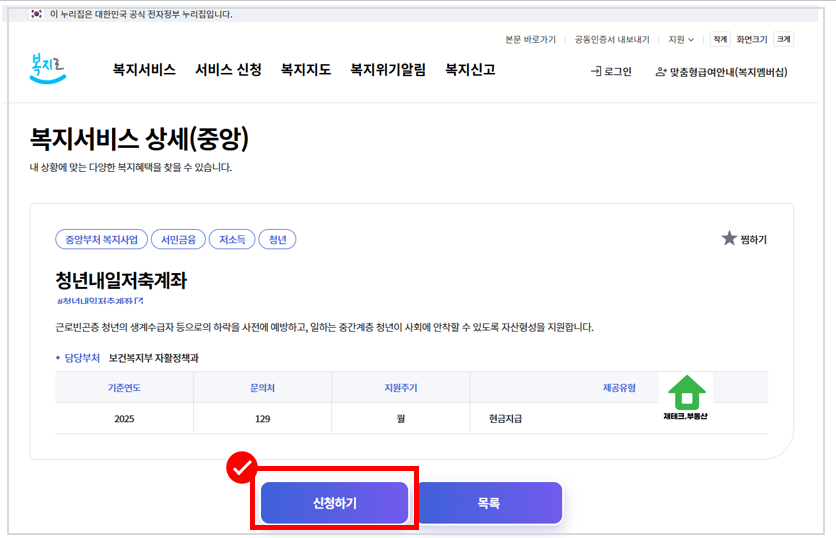Image resolution: width=836 pixels, height=538 pixels.
Task: Open the #청년내일저축계좌 hashtag link
Action: [100, 301]
